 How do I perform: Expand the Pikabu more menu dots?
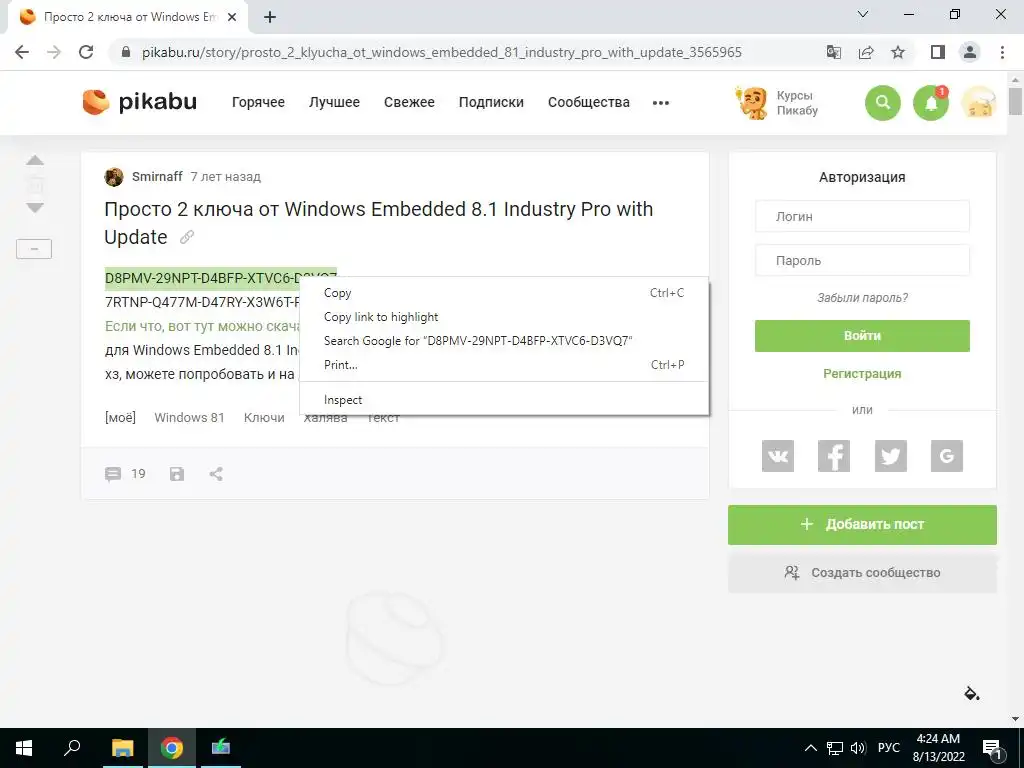(x=661, y=103)
